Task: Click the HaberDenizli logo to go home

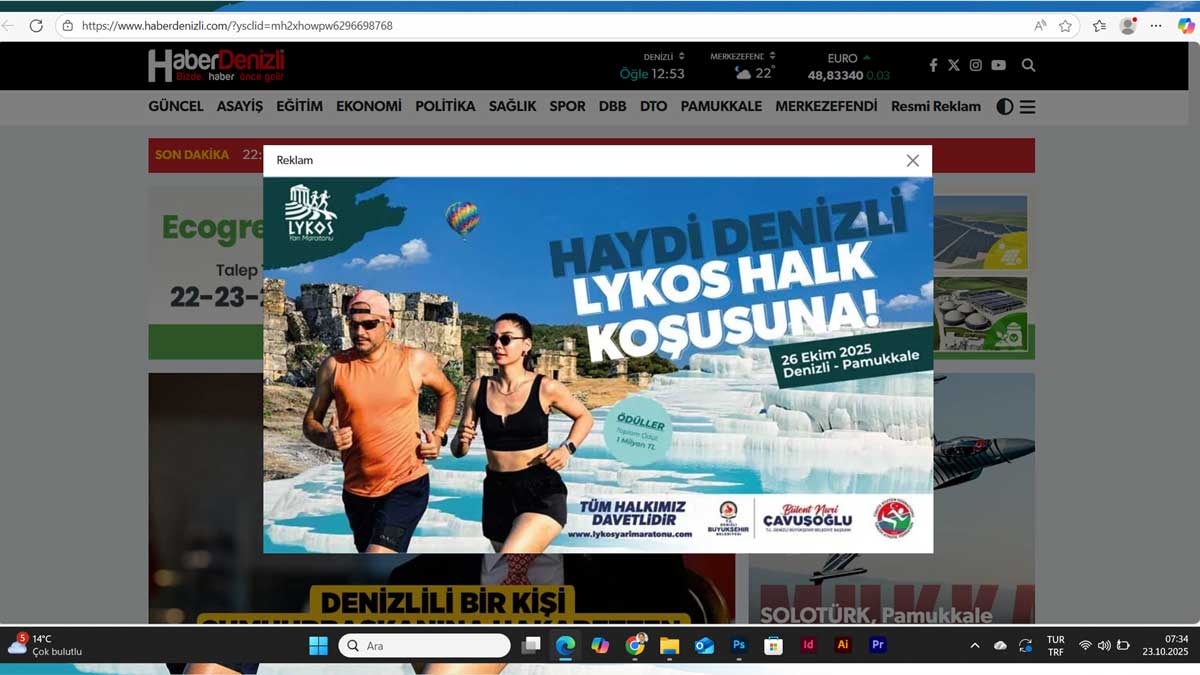Action: [216, 64]
